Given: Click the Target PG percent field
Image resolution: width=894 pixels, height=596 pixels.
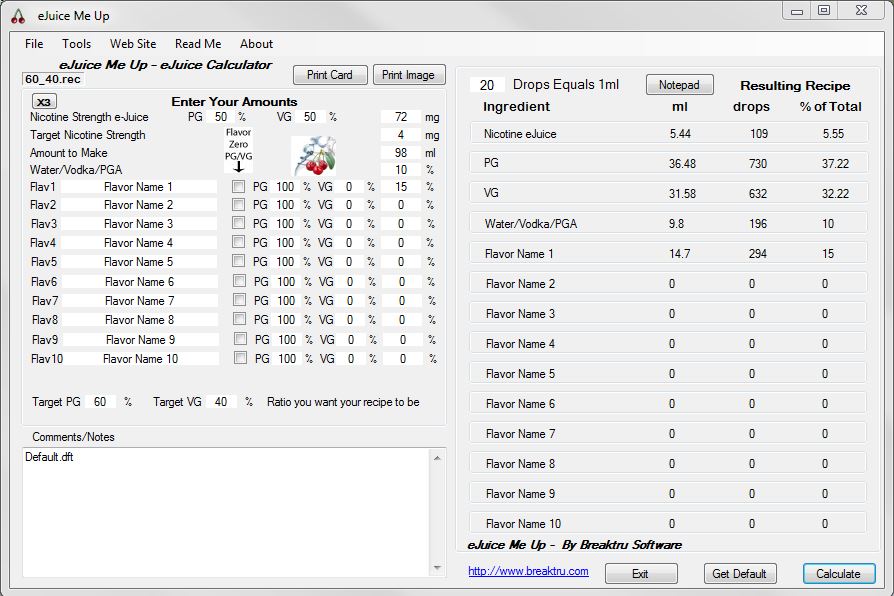Looking at the screenshot, I should 100,402.
